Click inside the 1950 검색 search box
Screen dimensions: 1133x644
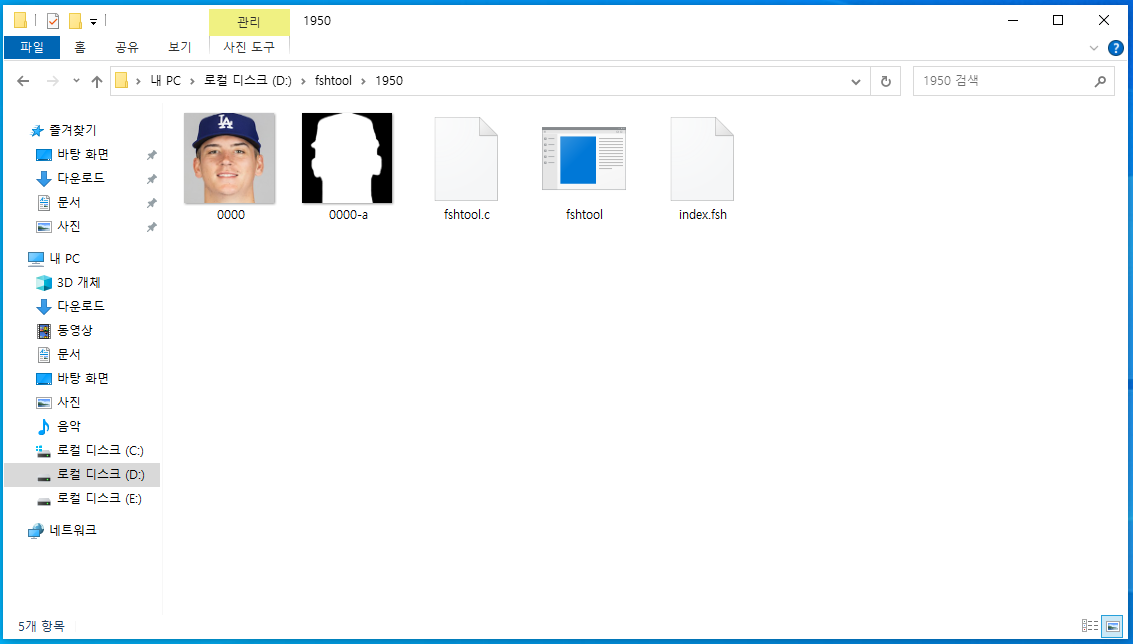1000,81
